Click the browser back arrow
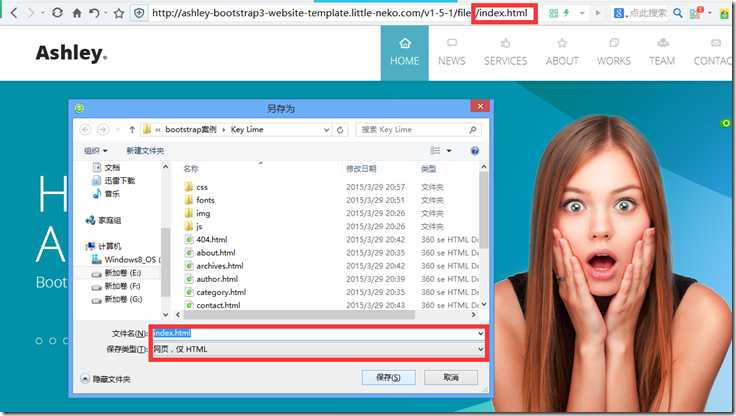 coord(14,13)
